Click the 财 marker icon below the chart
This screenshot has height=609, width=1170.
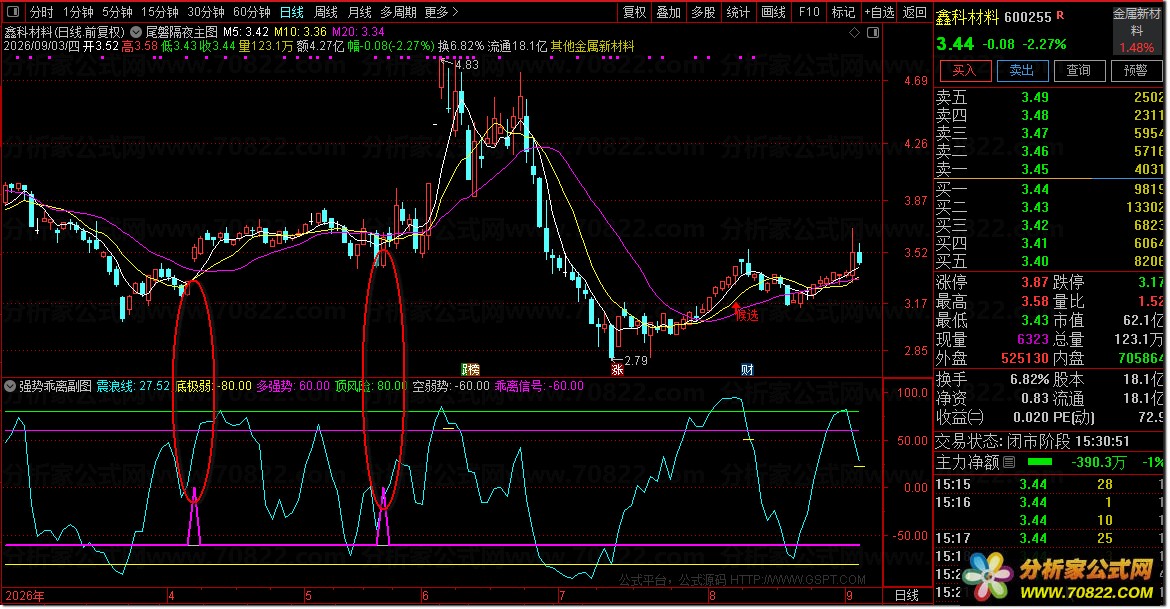(x=747, y=369)
